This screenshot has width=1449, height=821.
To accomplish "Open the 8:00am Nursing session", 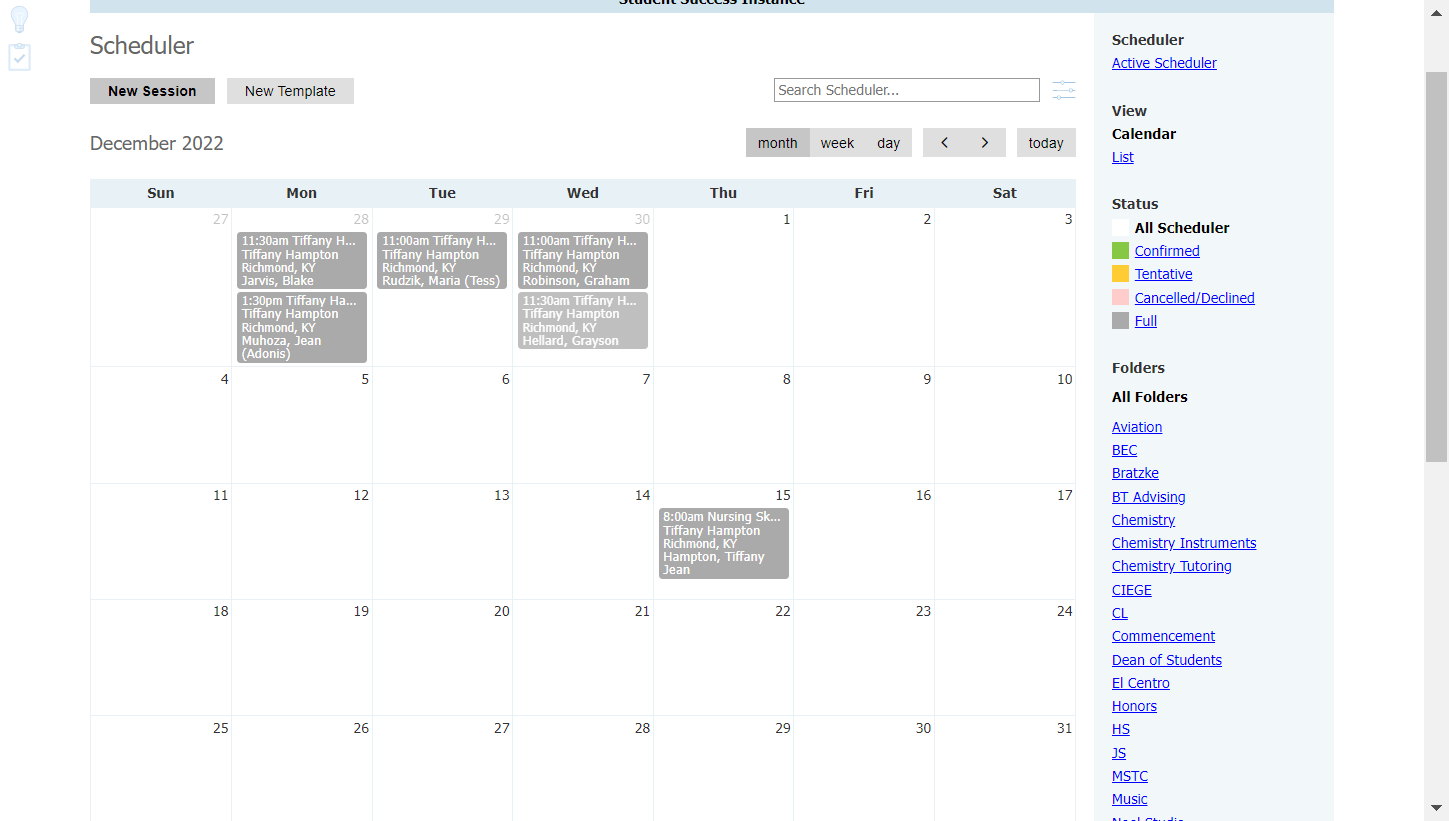I will (724, 543).
